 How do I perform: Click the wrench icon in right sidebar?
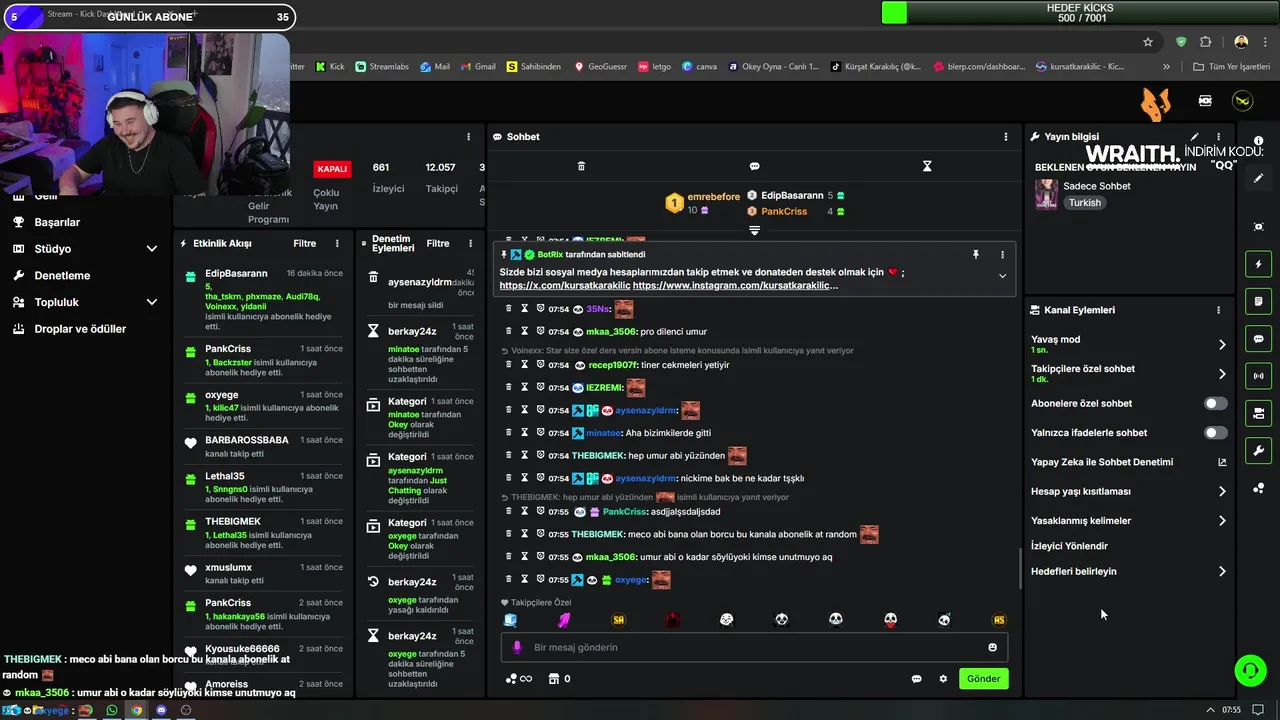pyautogui.click(x=1258, y=450)
